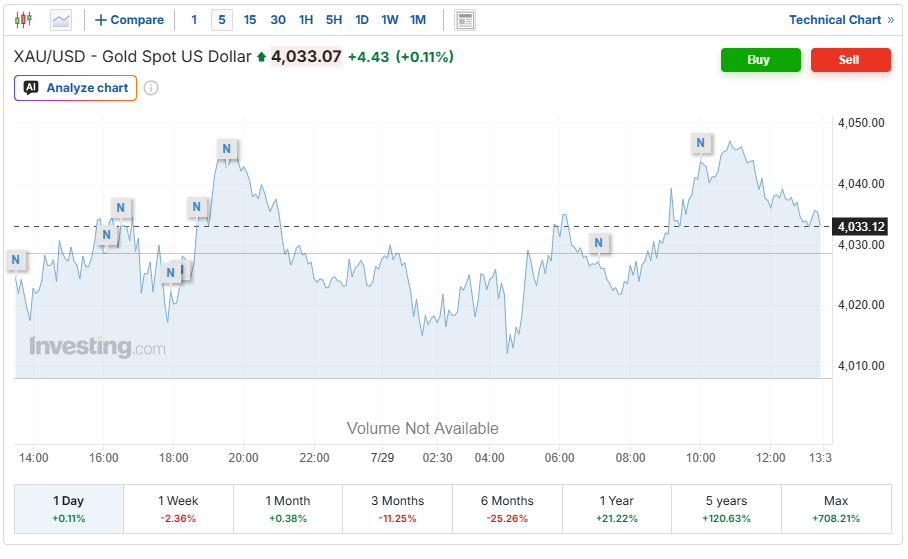908x559 pixels.
Task: Open the news marker near 10:00
Action: click(701, 143)
